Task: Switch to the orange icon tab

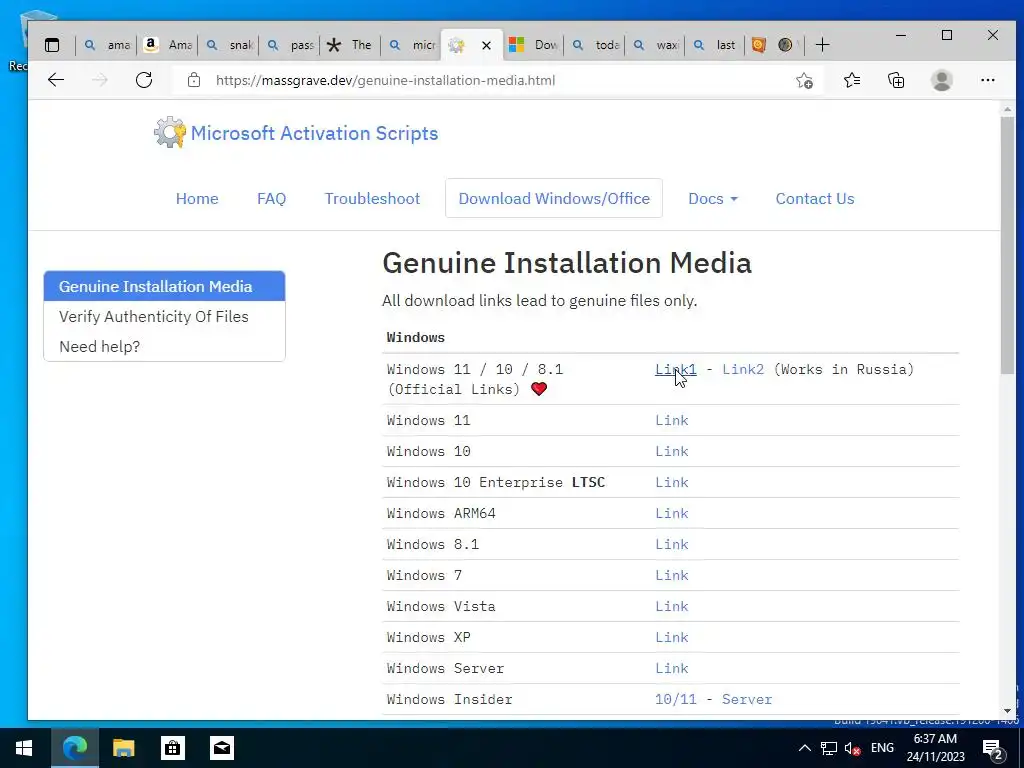Action: (x=758, y=45)
